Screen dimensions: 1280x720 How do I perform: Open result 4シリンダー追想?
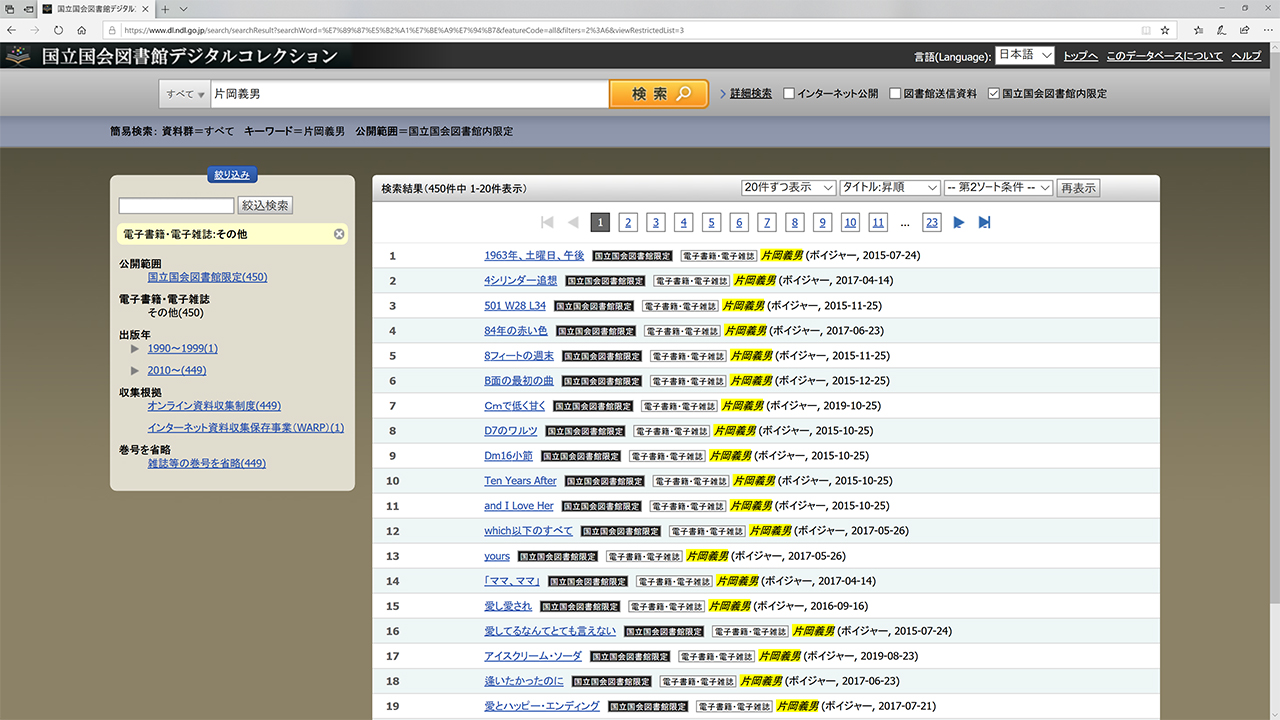[521, 281]
